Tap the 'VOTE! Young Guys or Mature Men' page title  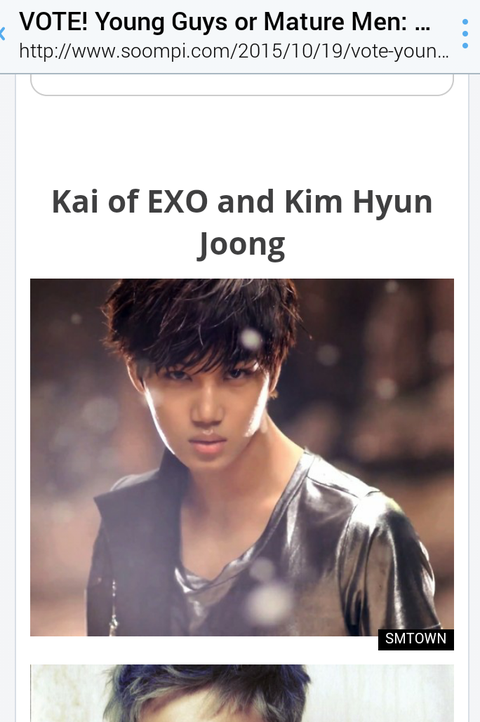pyautogui.click(x=225, y=22)
